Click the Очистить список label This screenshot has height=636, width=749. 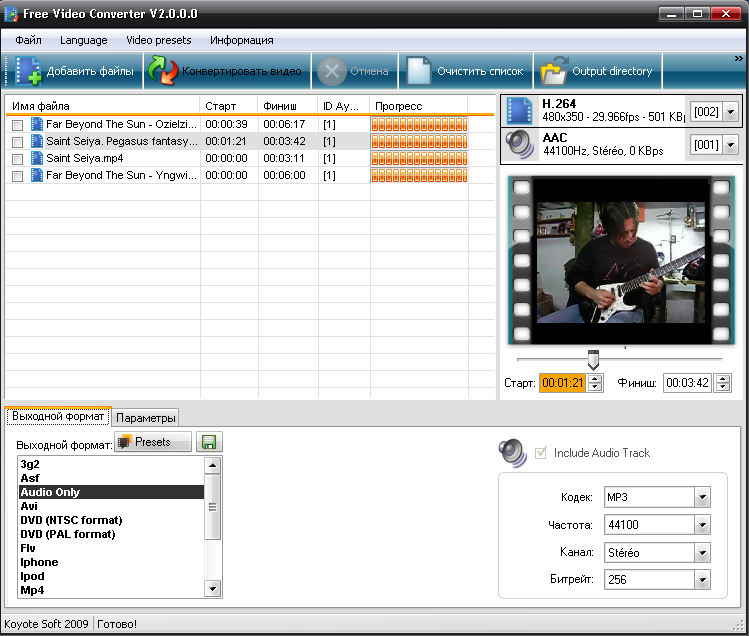pyautogui.click(x=480, y=71)
